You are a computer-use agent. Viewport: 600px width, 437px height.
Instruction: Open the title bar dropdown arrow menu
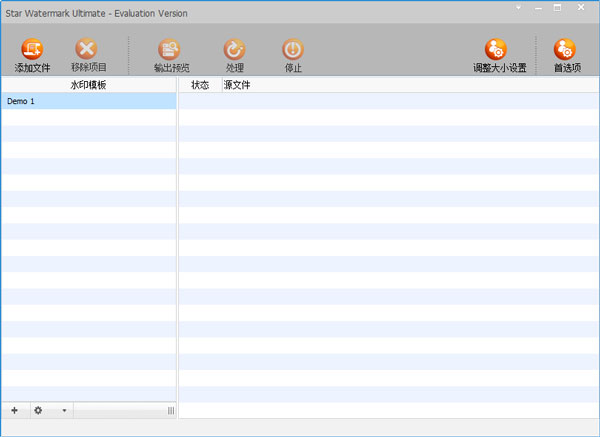click(x=518, y=7)
